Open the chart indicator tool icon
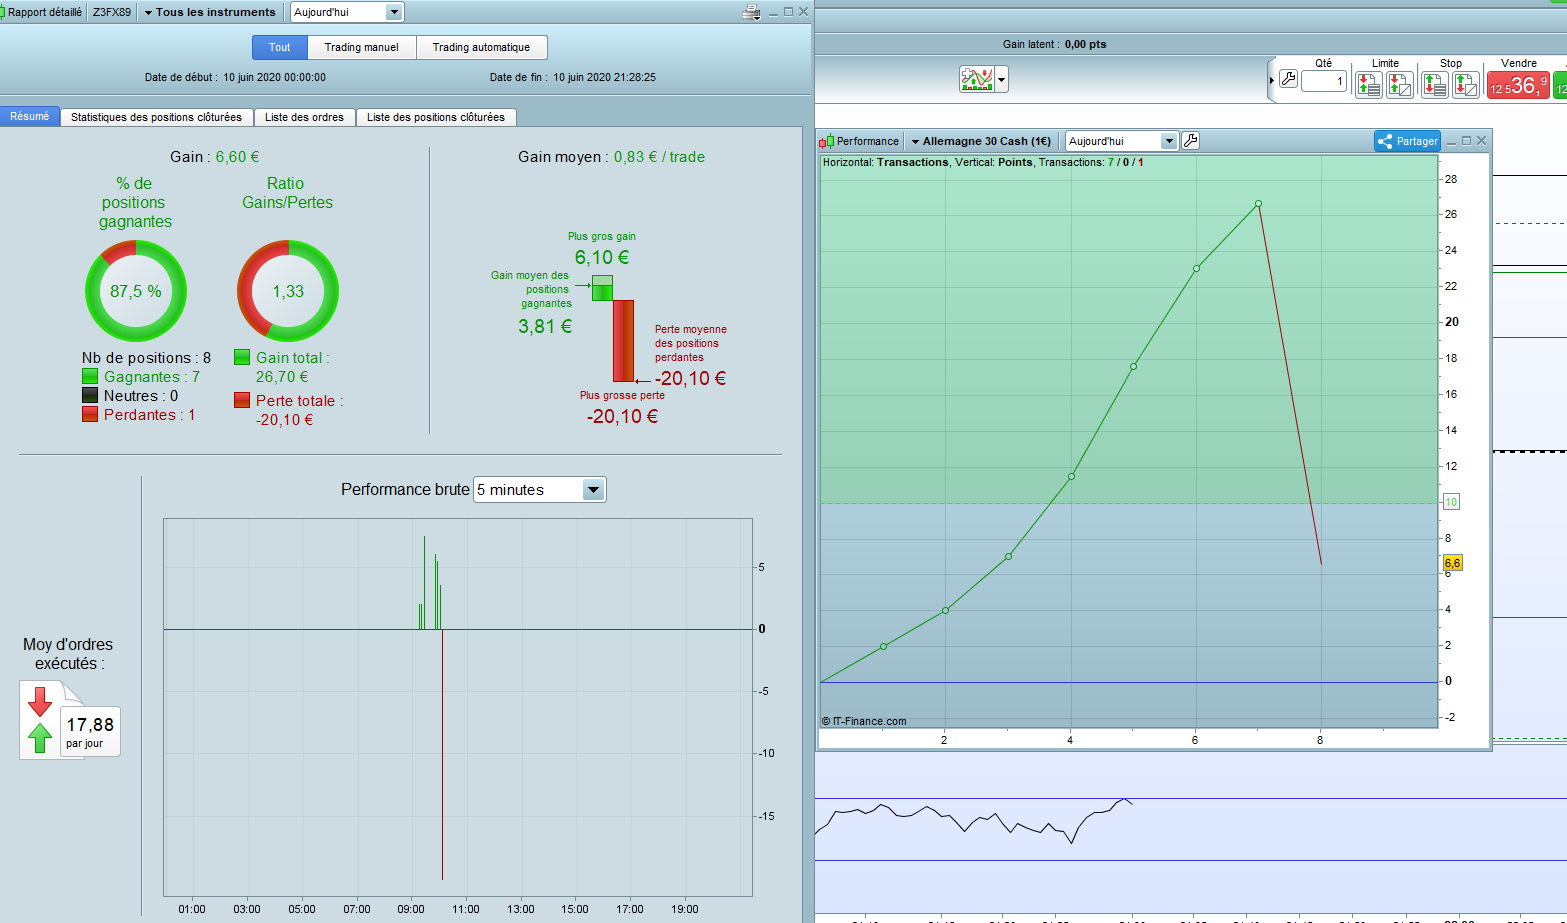 [977, 79]
